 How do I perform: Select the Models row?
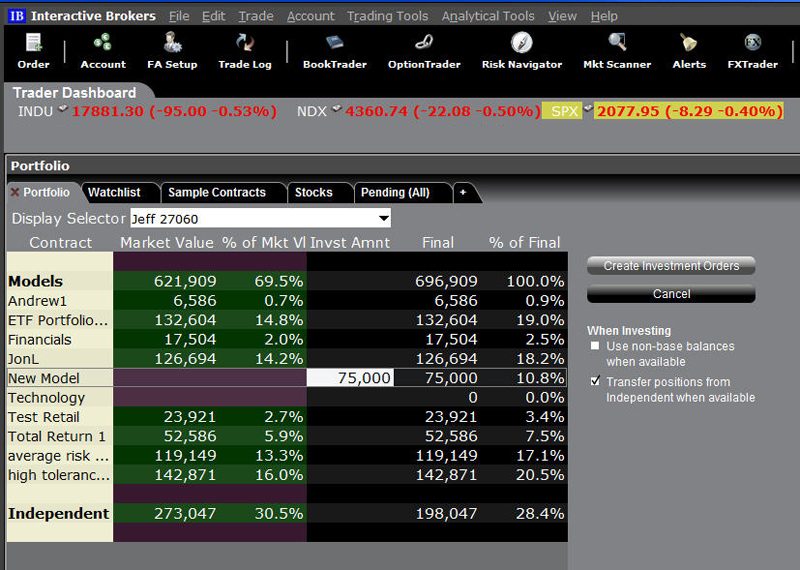pos(287,281)
